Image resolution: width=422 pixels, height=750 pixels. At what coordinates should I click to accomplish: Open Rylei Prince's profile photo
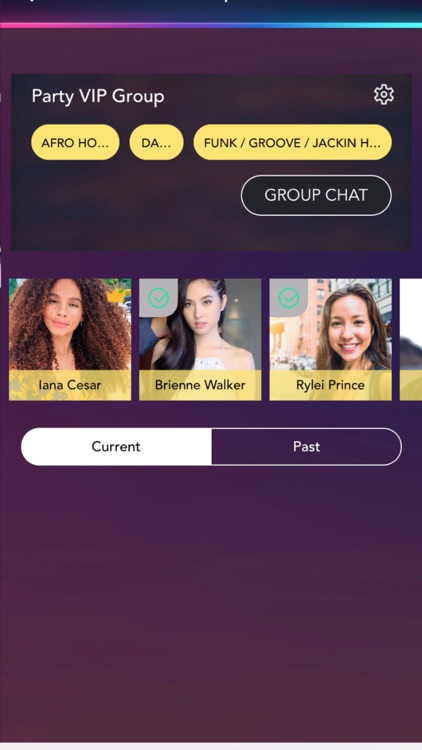pos(331,324)
